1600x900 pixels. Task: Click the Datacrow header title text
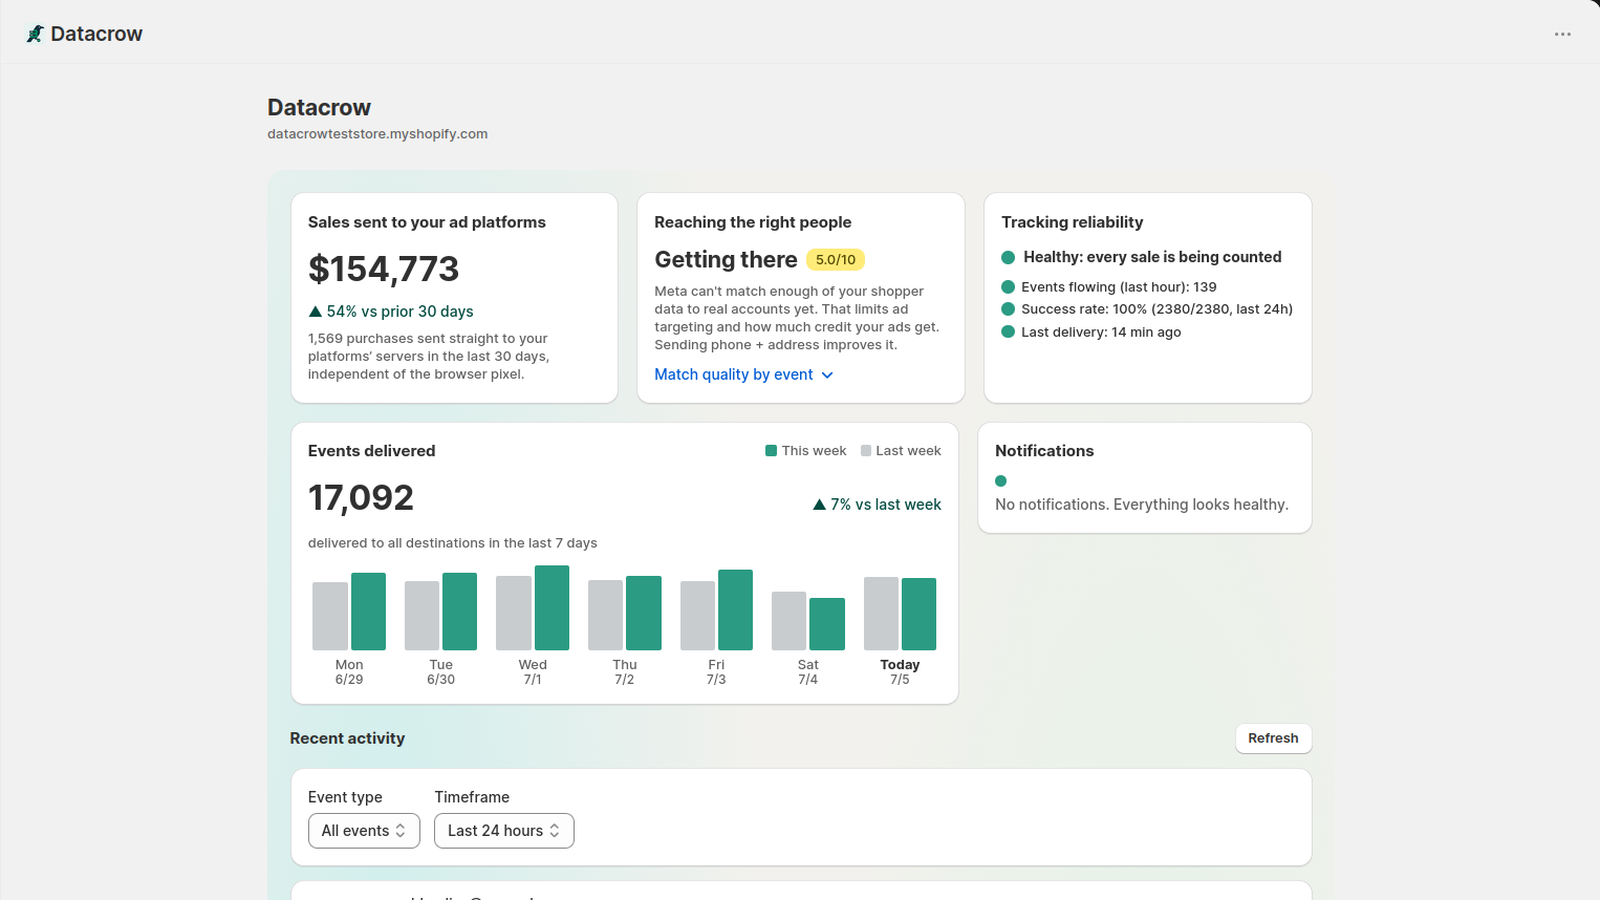tap(96, 34)
